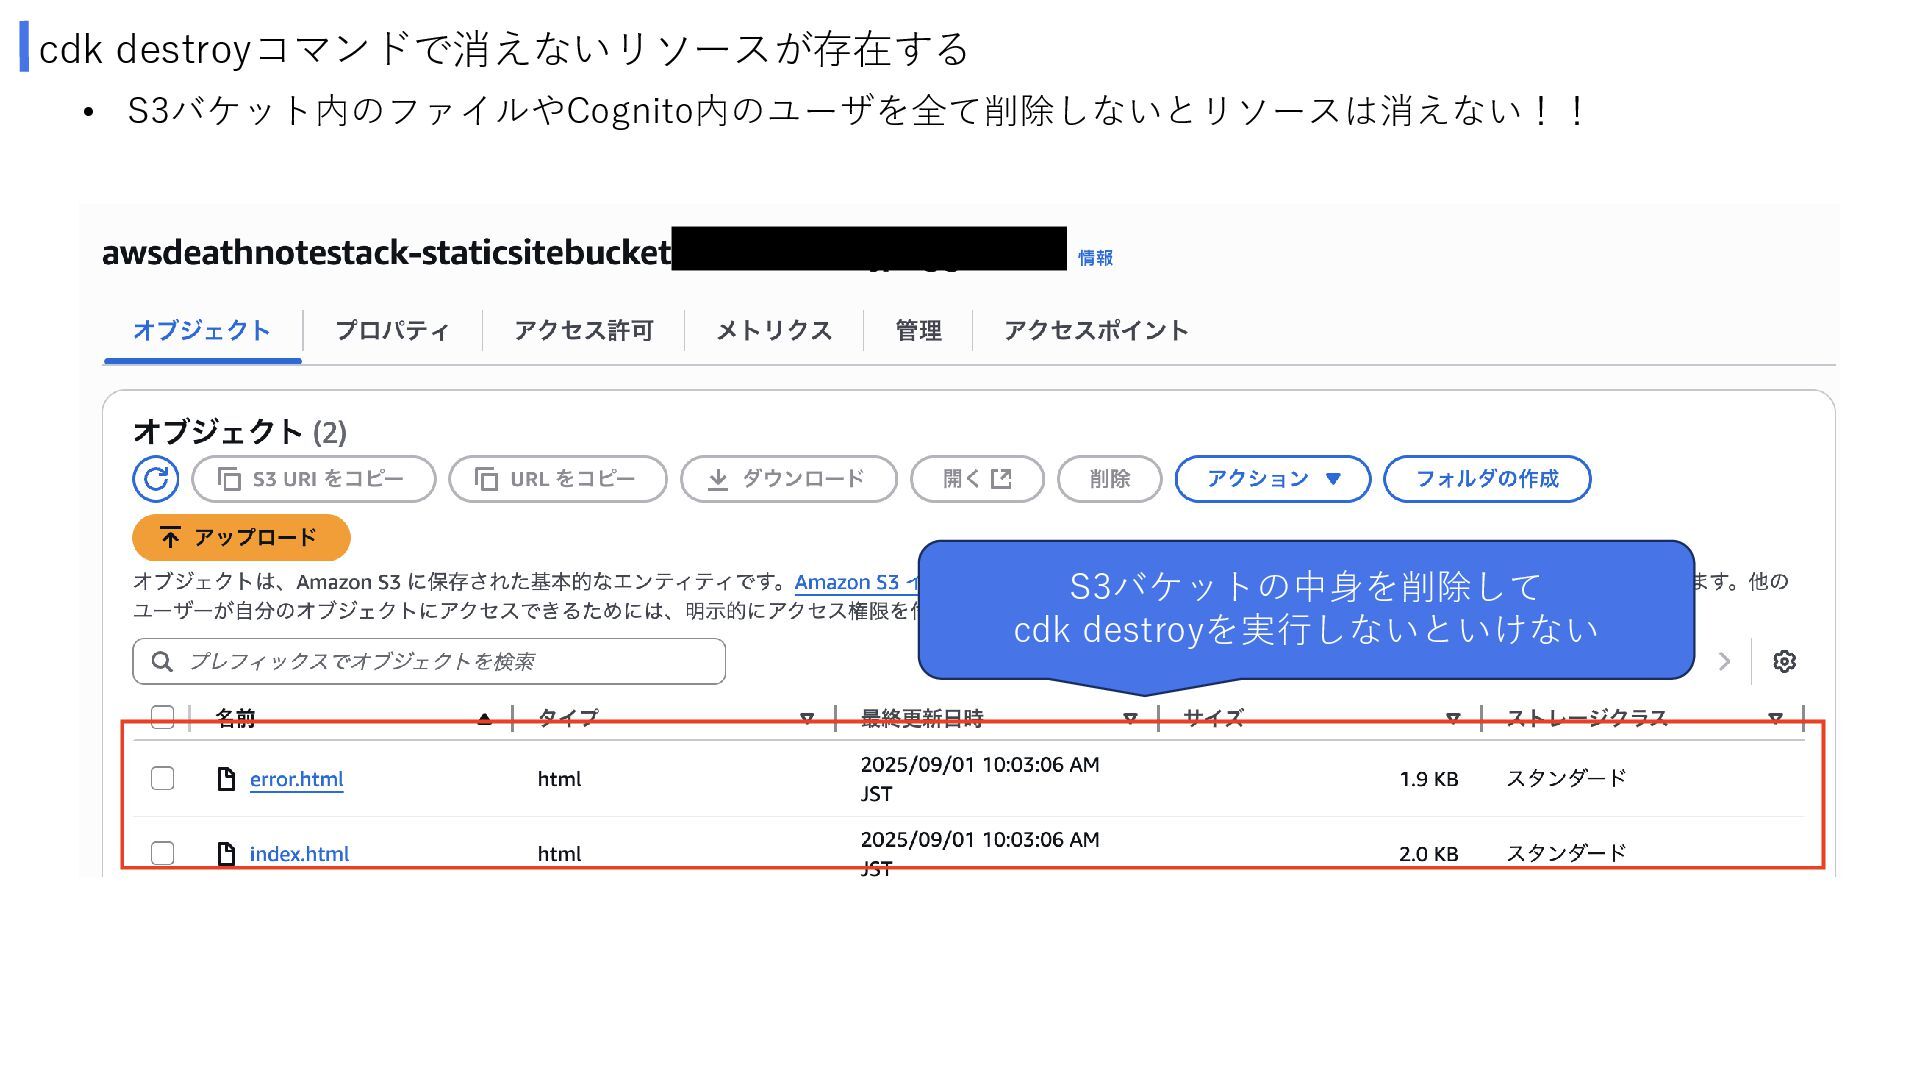Click the ダウンロード button
The width and height of the screenshot is (1920, 1080).
coord(789,479)
